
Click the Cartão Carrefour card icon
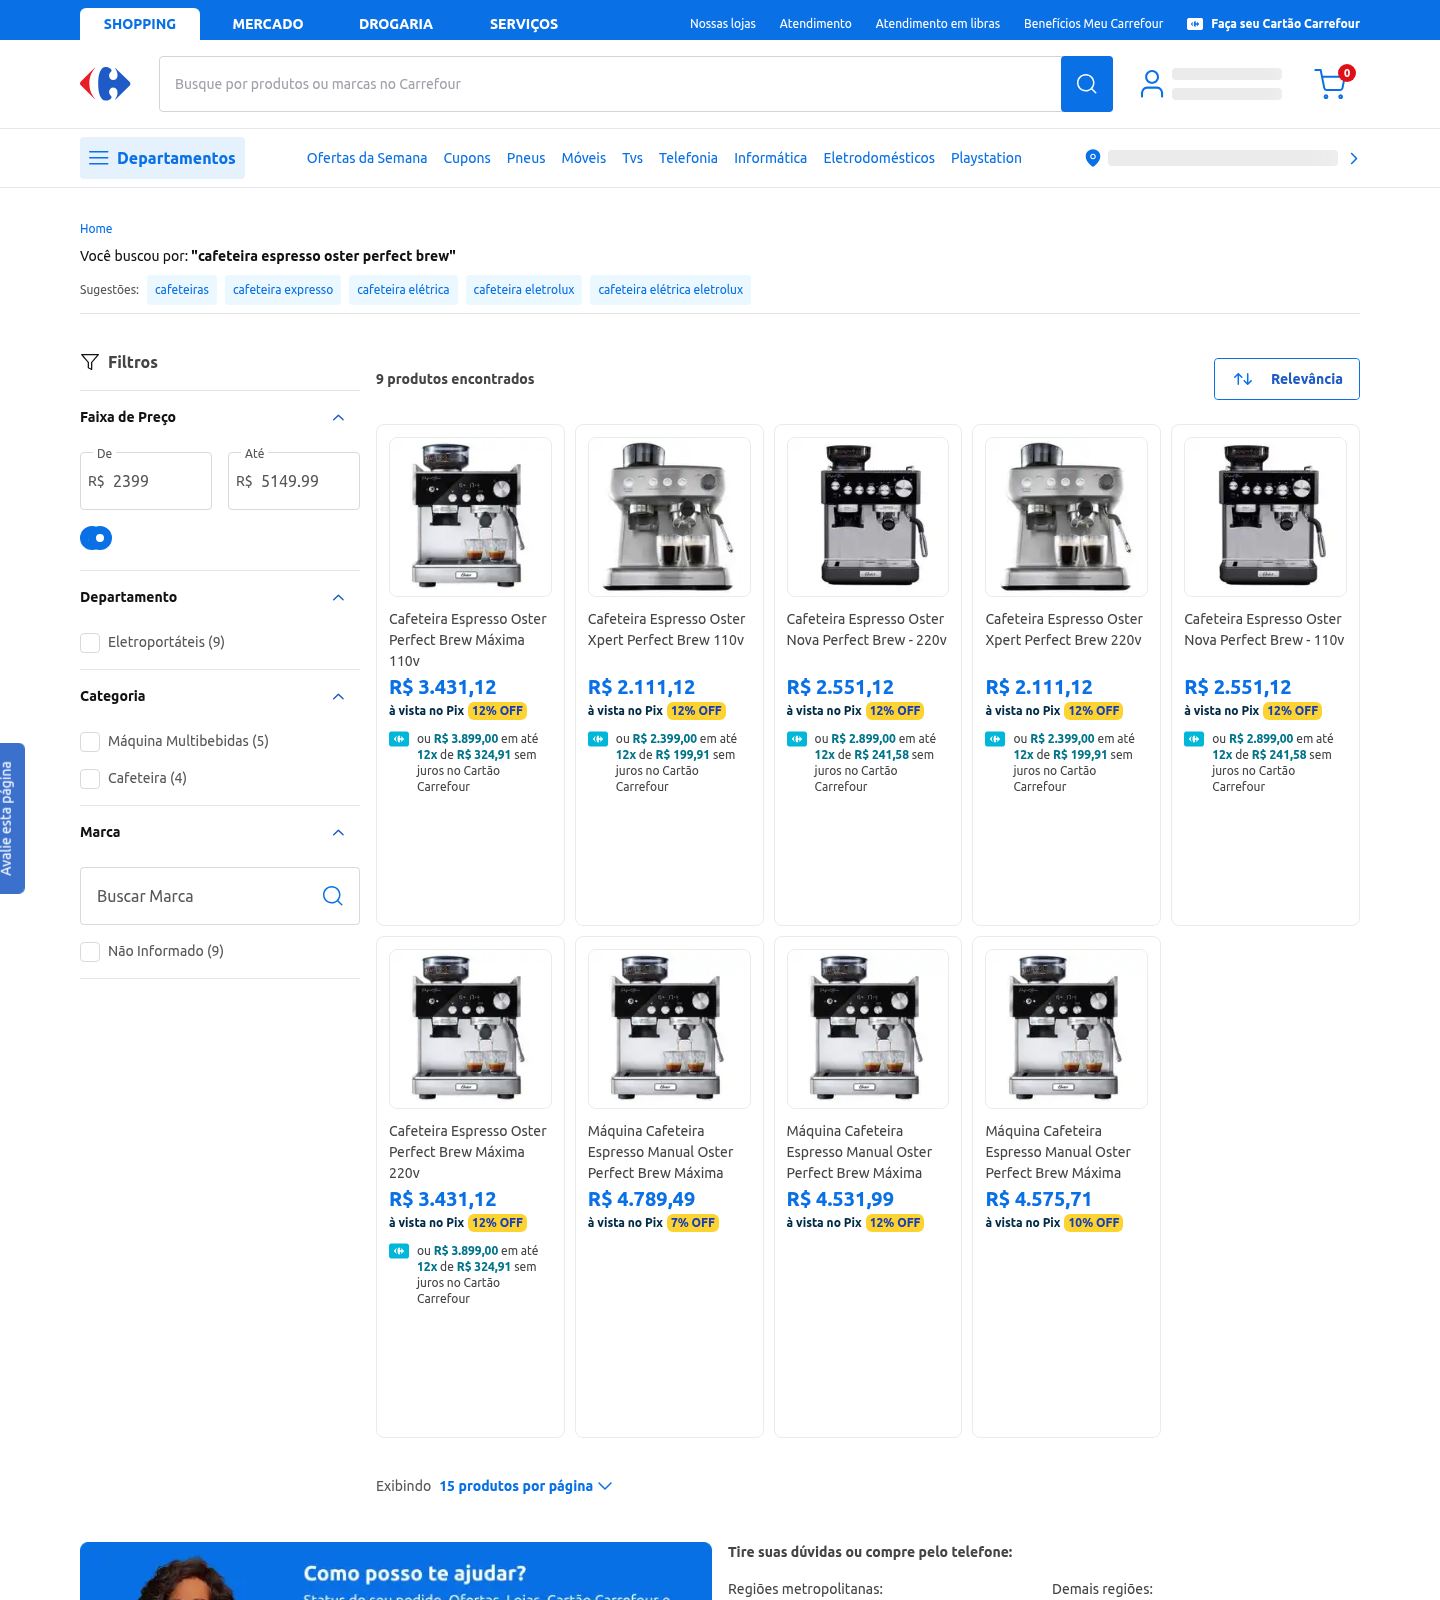1195,24
